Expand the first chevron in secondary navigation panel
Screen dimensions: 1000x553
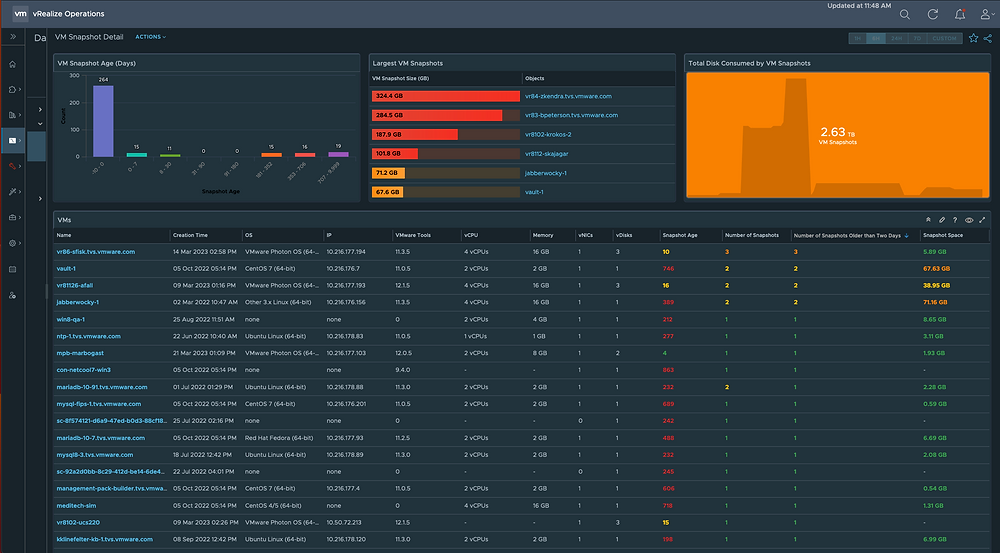pyautogui.click(x=40, y=110)
